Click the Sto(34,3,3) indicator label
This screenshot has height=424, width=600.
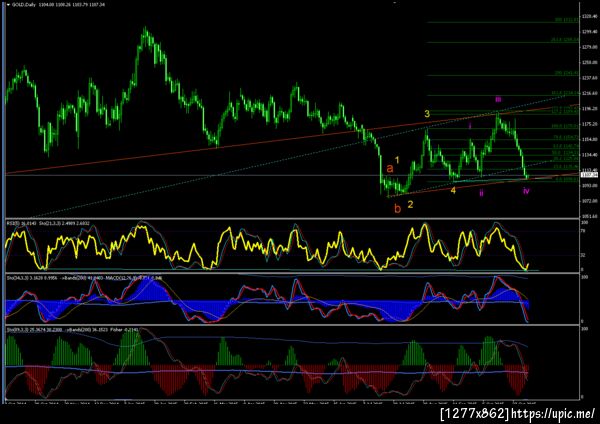pyautogui.click(x=17, y=278)
